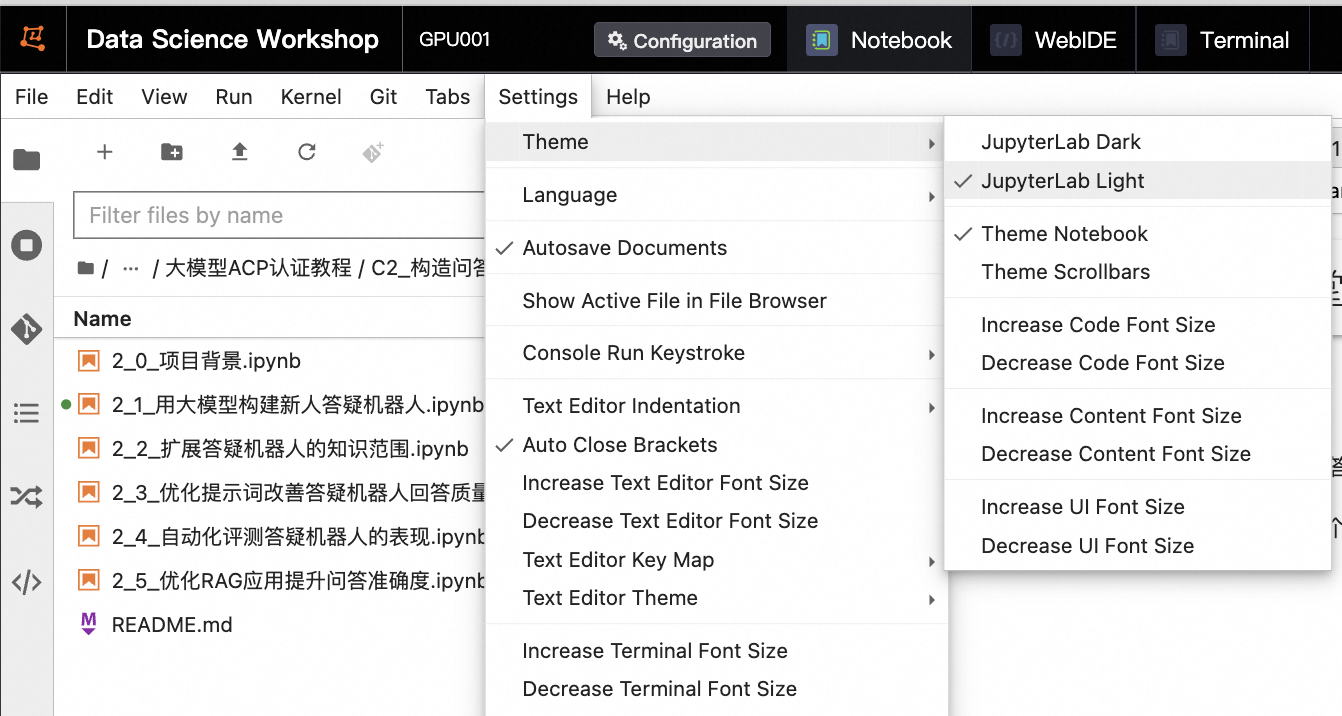Click the new launcher plus icon
The height and width of the screenshot is (716, 1342).
click(104, 152)
